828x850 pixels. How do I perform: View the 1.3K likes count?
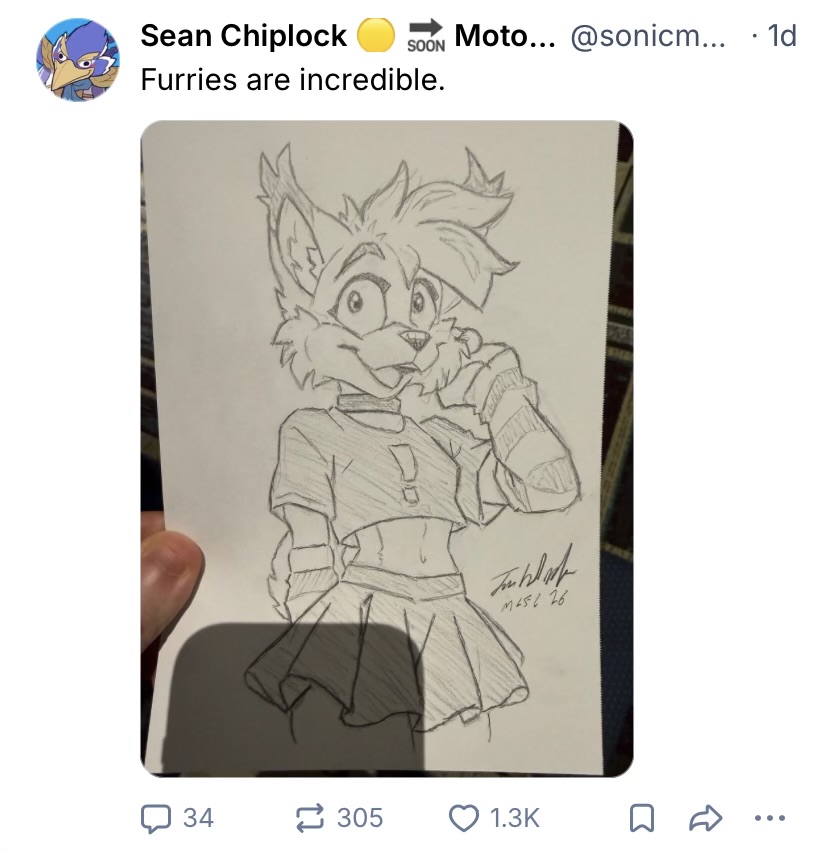(x=515, y=818)
